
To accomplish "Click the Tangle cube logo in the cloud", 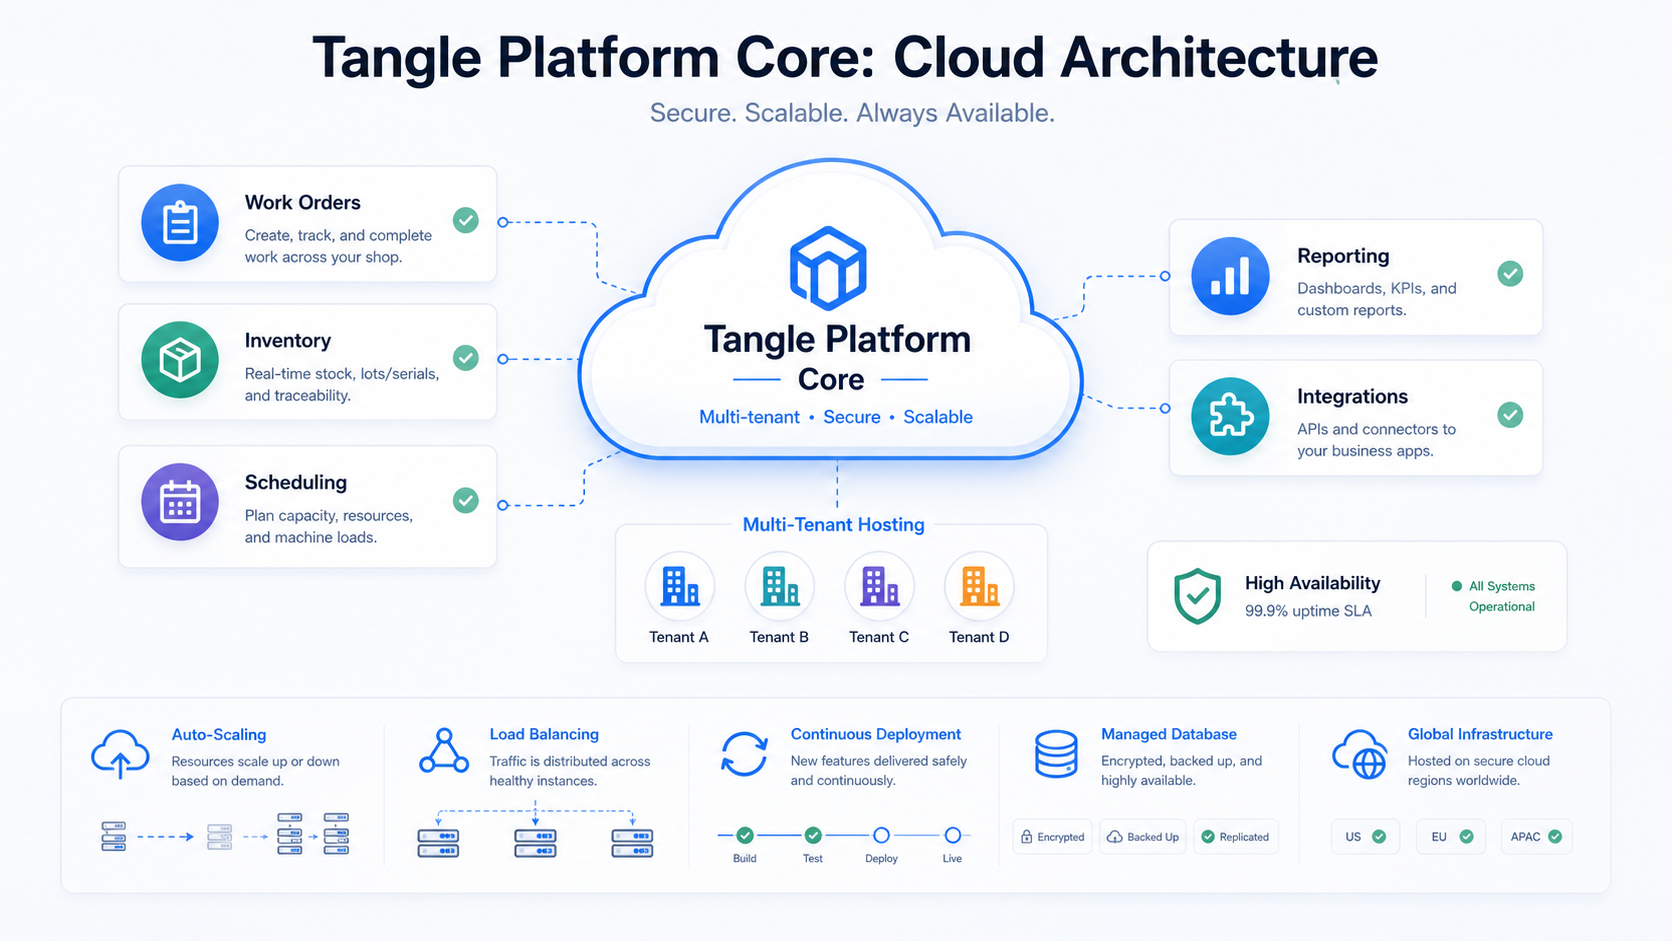I will point(828,268).
